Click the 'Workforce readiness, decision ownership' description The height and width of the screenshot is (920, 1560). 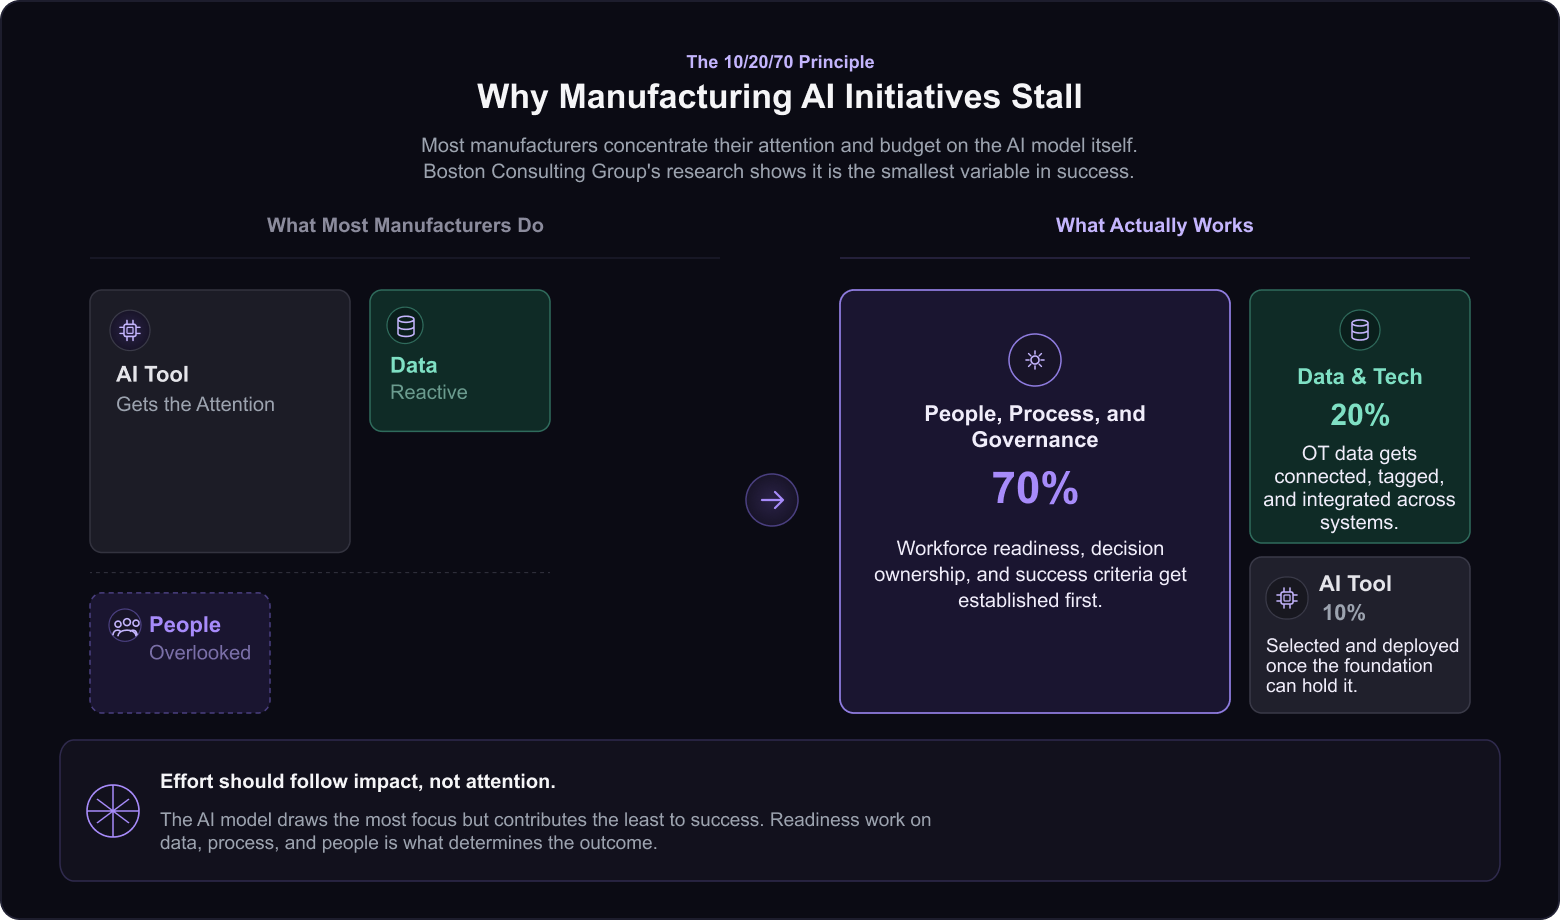[1030, 574]
